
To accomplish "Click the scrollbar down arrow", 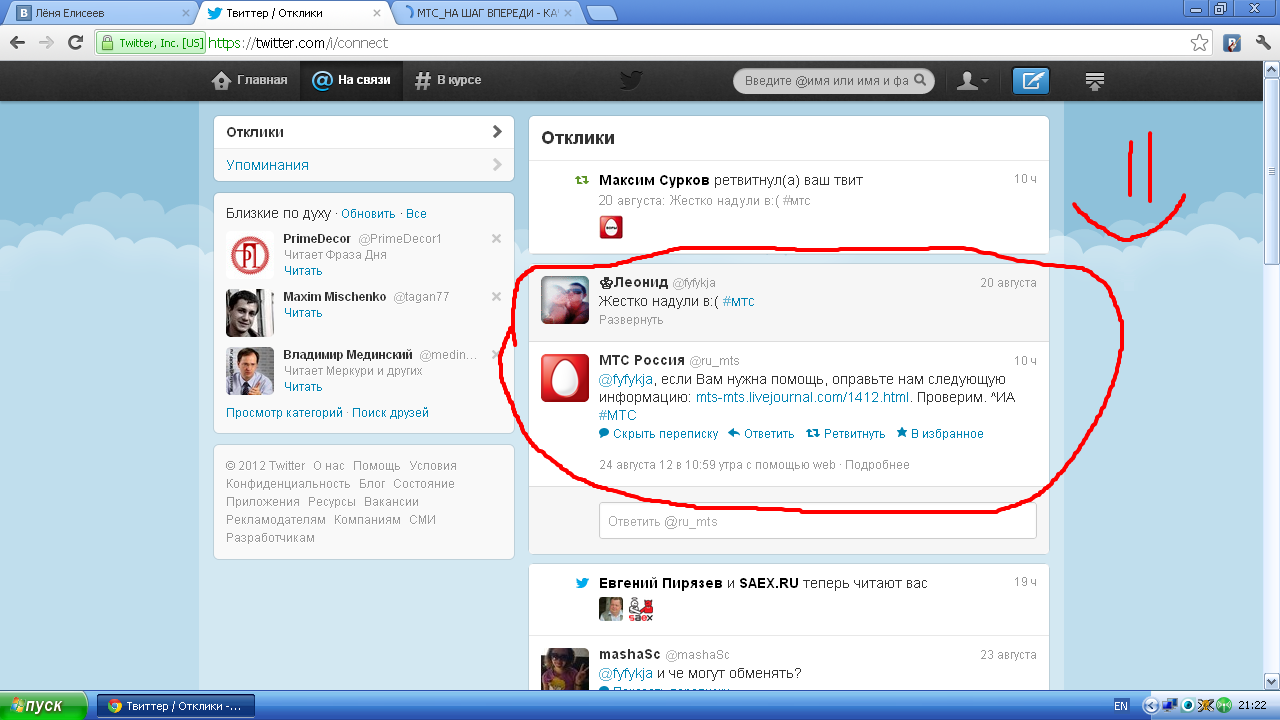I will point(1272,682).
